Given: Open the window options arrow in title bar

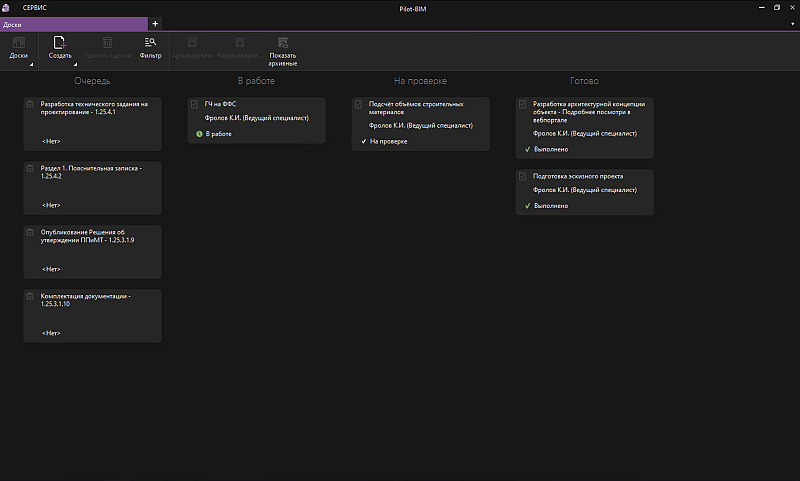Looking at the screenshot, I should [x=793, y=22].
